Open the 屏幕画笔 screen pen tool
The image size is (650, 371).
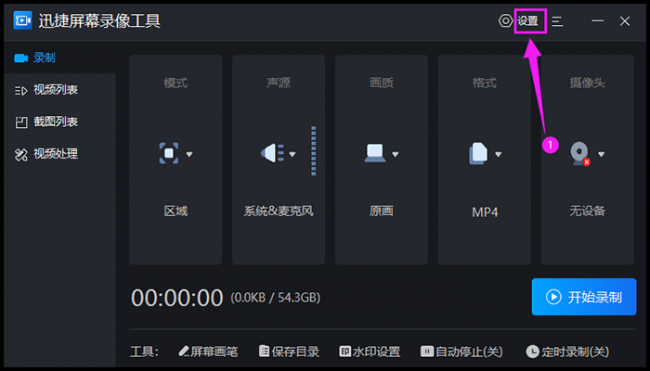pos(209,352)
